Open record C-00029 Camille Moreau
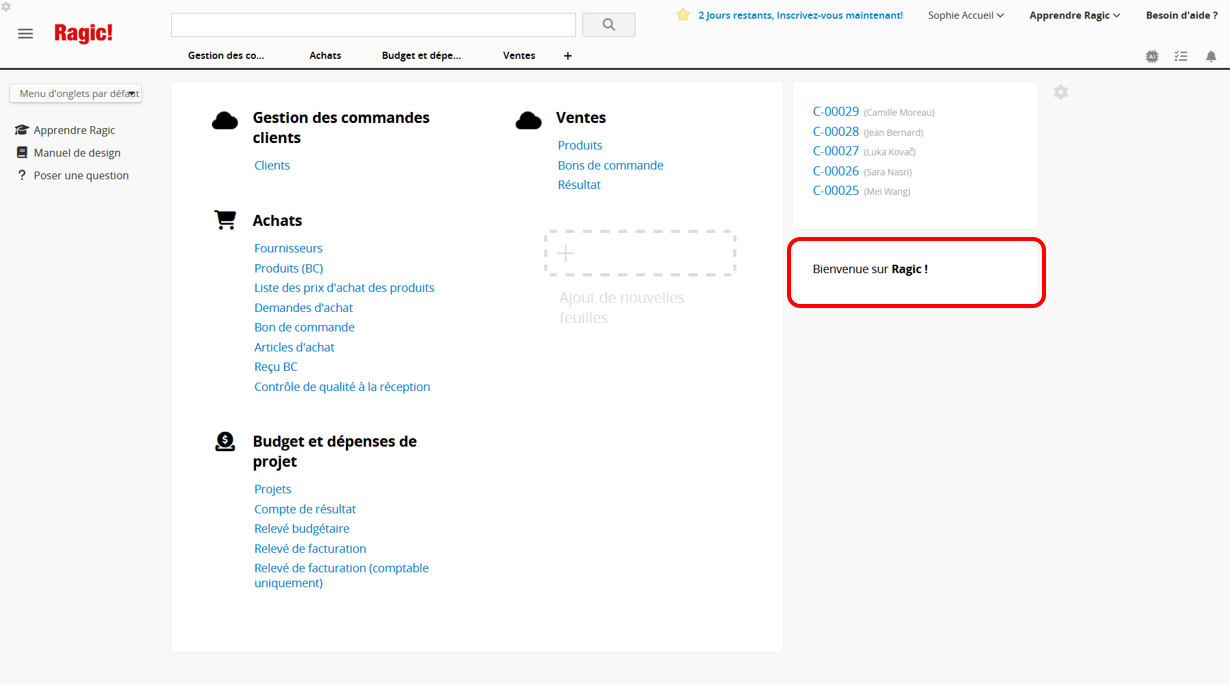 [836, 112]
